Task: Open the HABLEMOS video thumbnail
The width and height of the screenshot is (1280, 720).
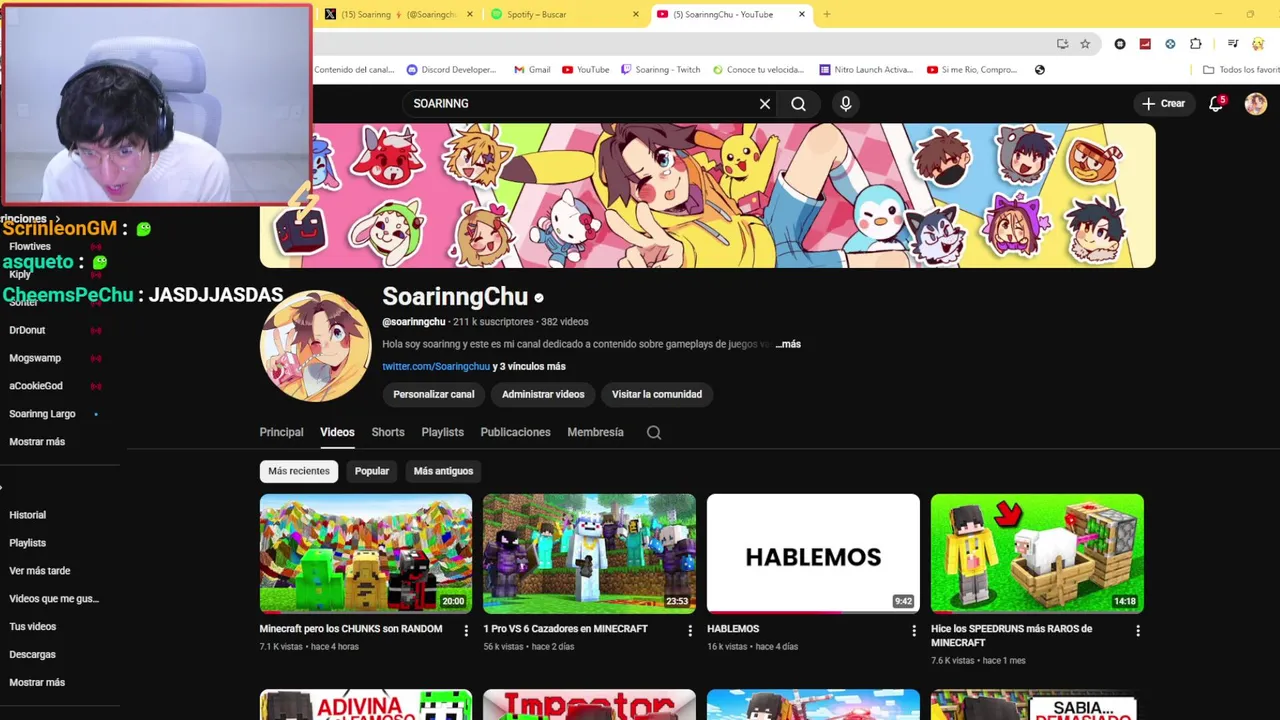Action: [813, 553]
